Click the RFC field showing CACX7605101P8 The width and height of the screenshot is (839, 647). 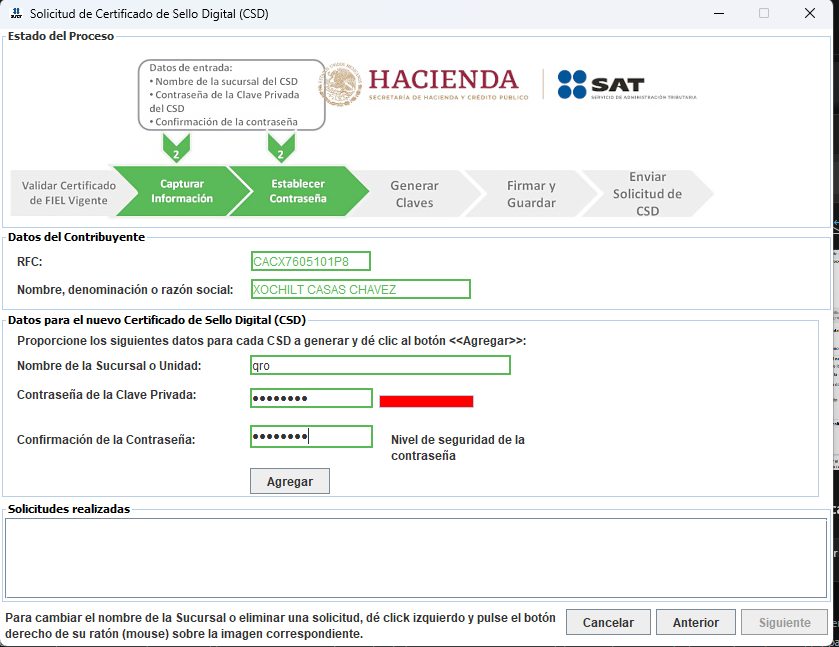coord(310,261)
